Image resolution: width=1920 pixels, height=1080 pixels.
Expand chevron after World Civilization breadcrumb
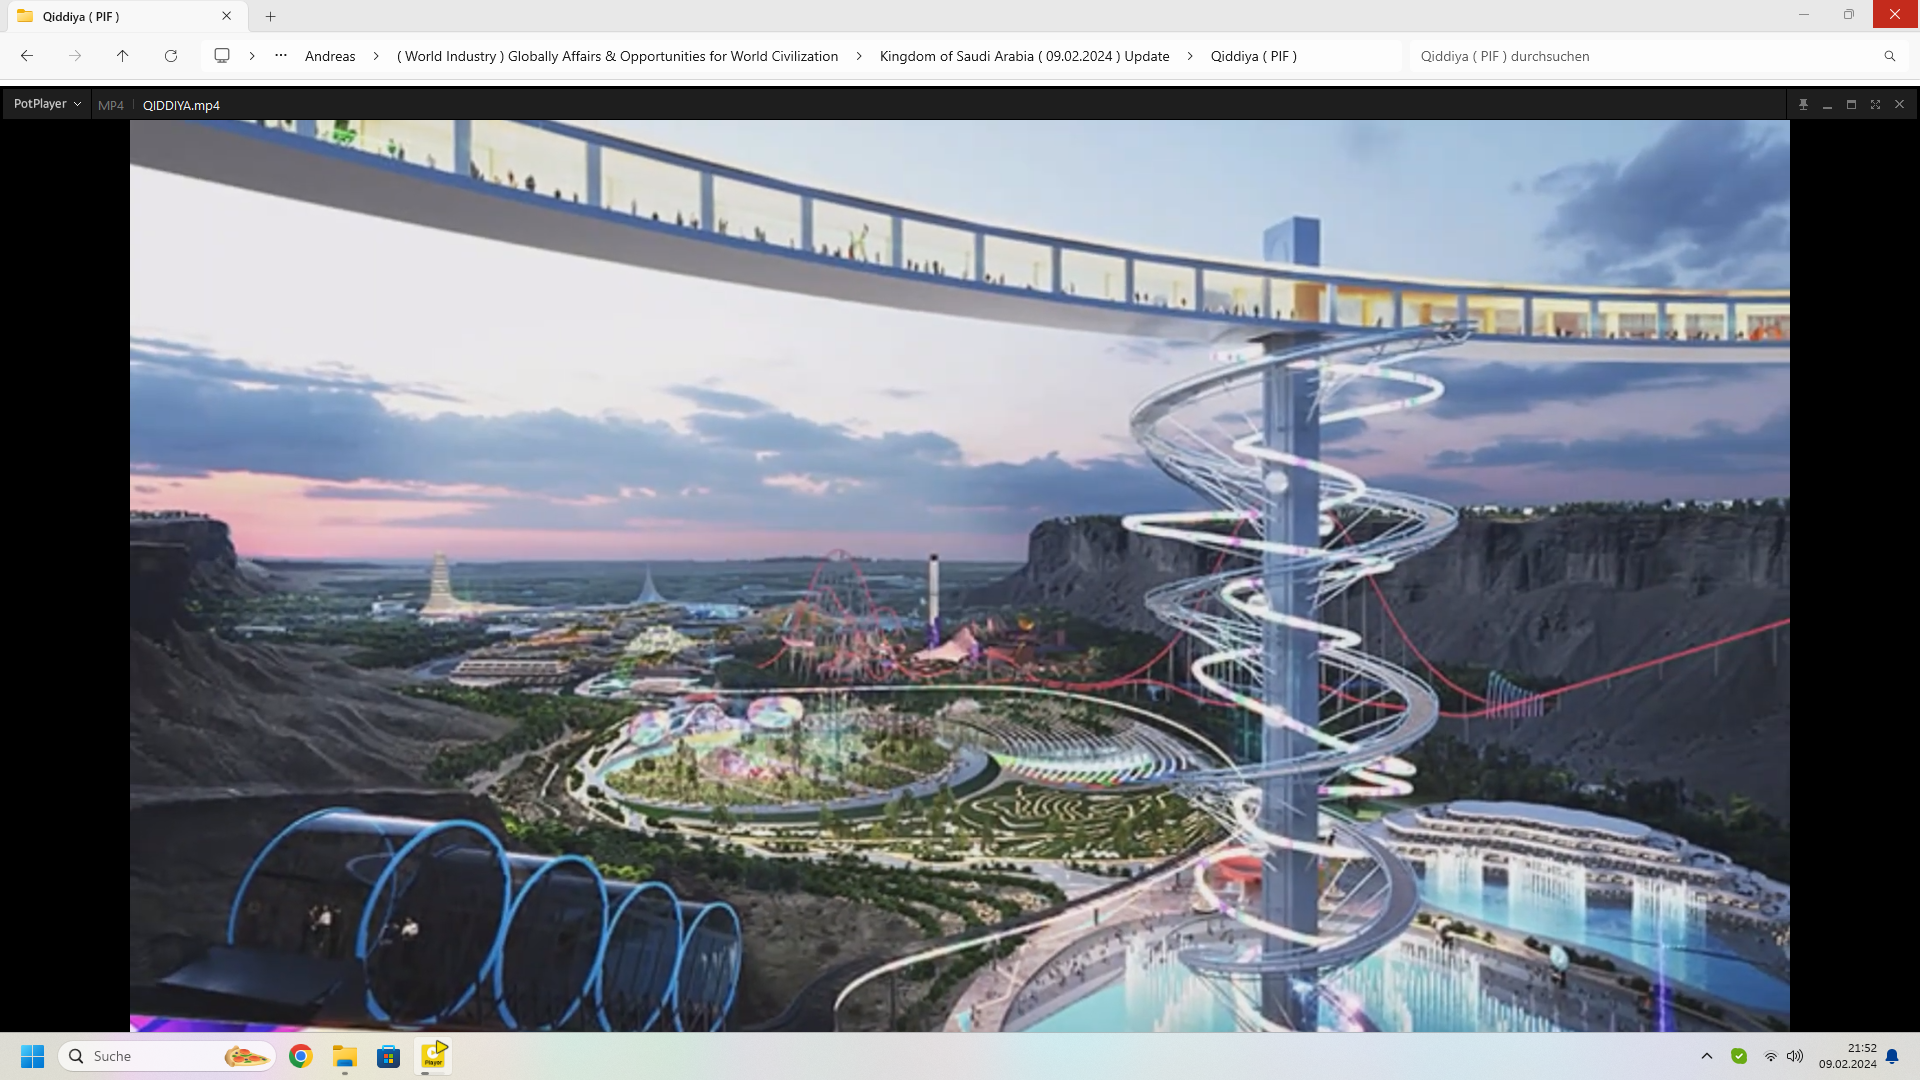coord(859,56)
